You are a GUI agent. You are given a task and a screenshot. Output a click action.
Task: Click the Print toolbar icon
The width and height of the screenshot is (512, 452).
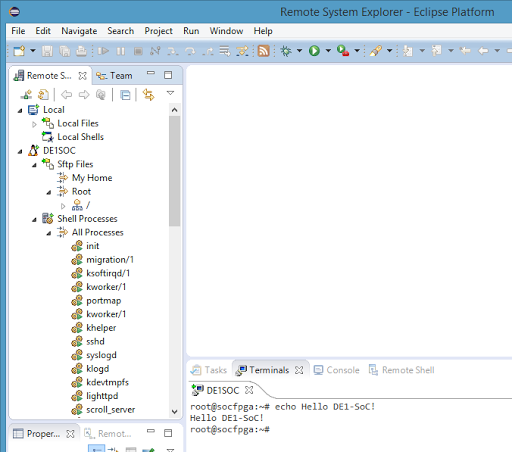pos(82,51)
